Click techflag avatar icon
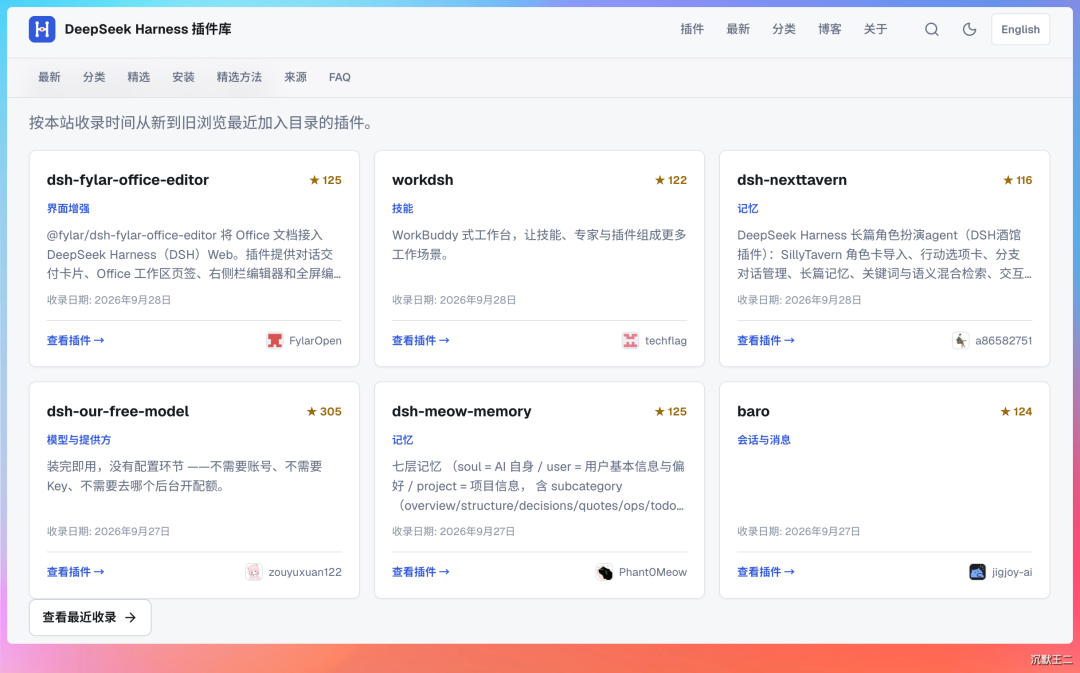The height and width of the screenshot is (673, 1080). tap(630, 340)
